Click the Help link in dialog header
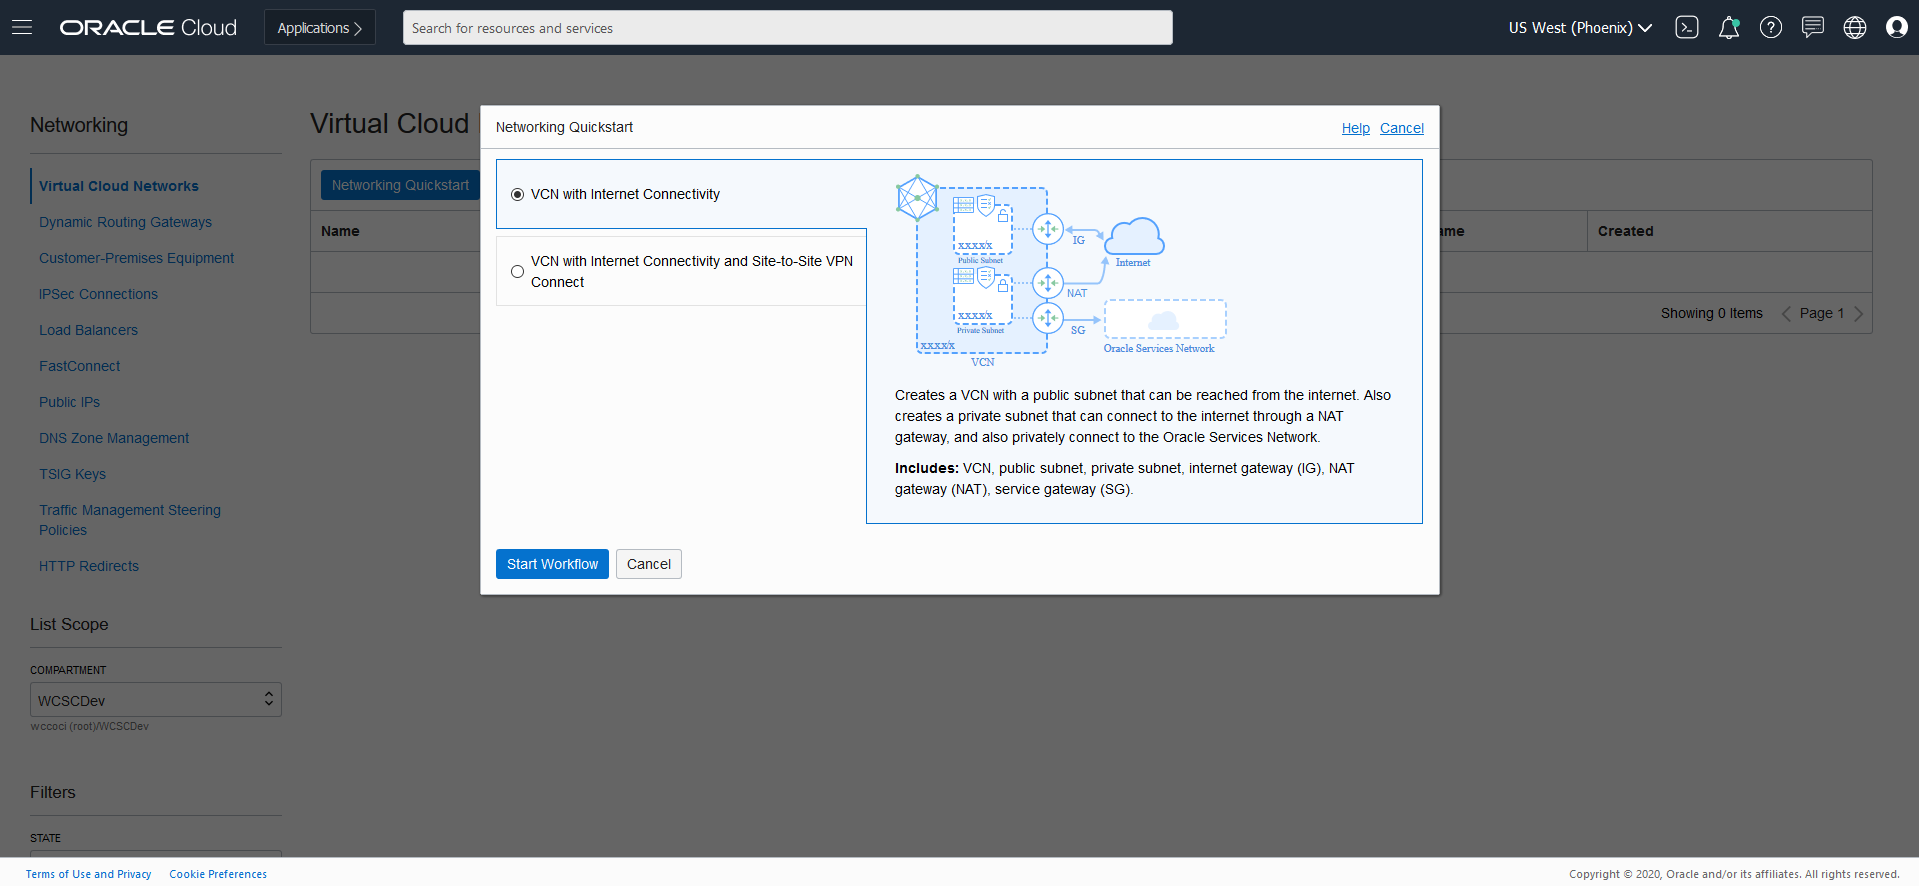 click(1356, 128)
